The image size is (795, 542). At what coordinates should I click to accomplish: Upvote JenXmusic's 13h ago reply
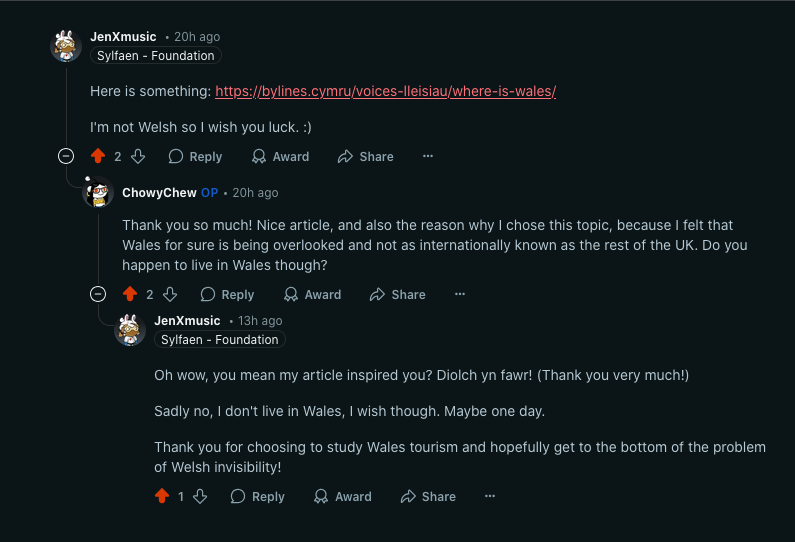(162, 496)
